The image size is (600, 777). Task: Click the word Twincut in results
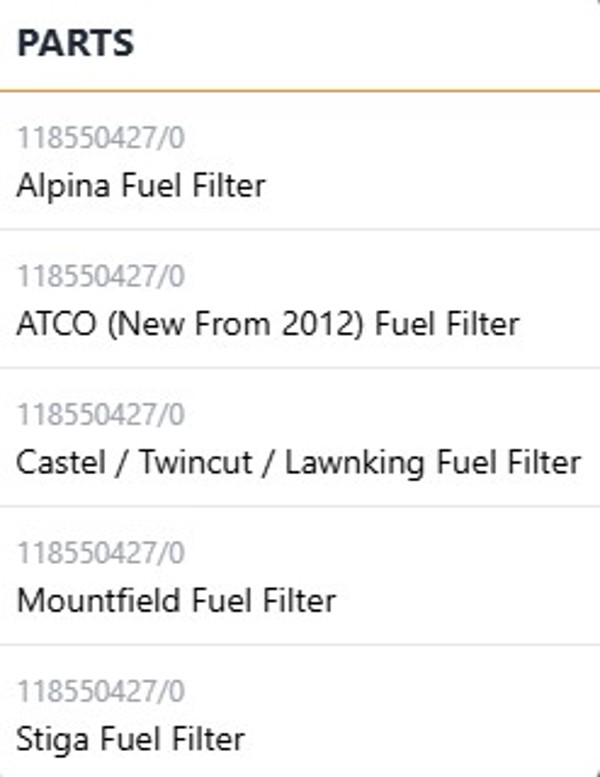(196, 462)
